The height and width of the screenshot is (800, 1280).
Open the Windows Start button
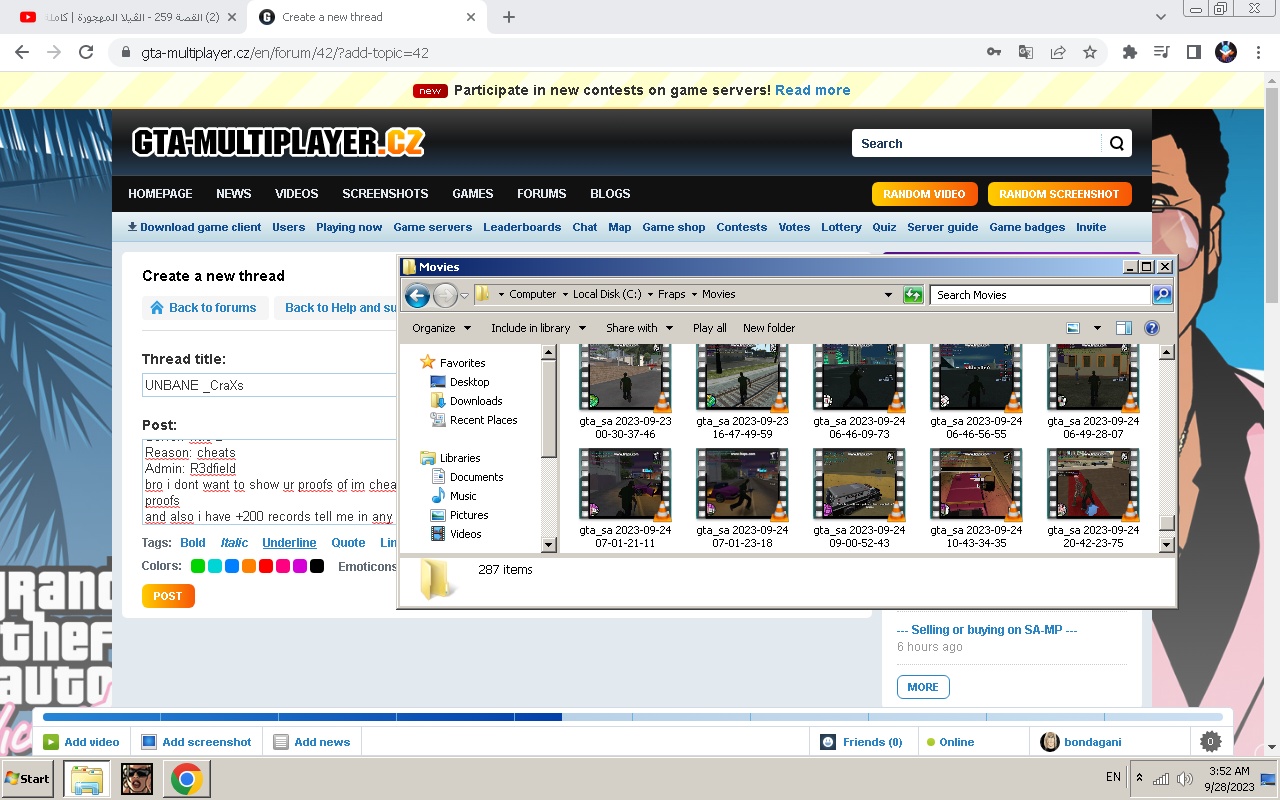tap(28, 778)
